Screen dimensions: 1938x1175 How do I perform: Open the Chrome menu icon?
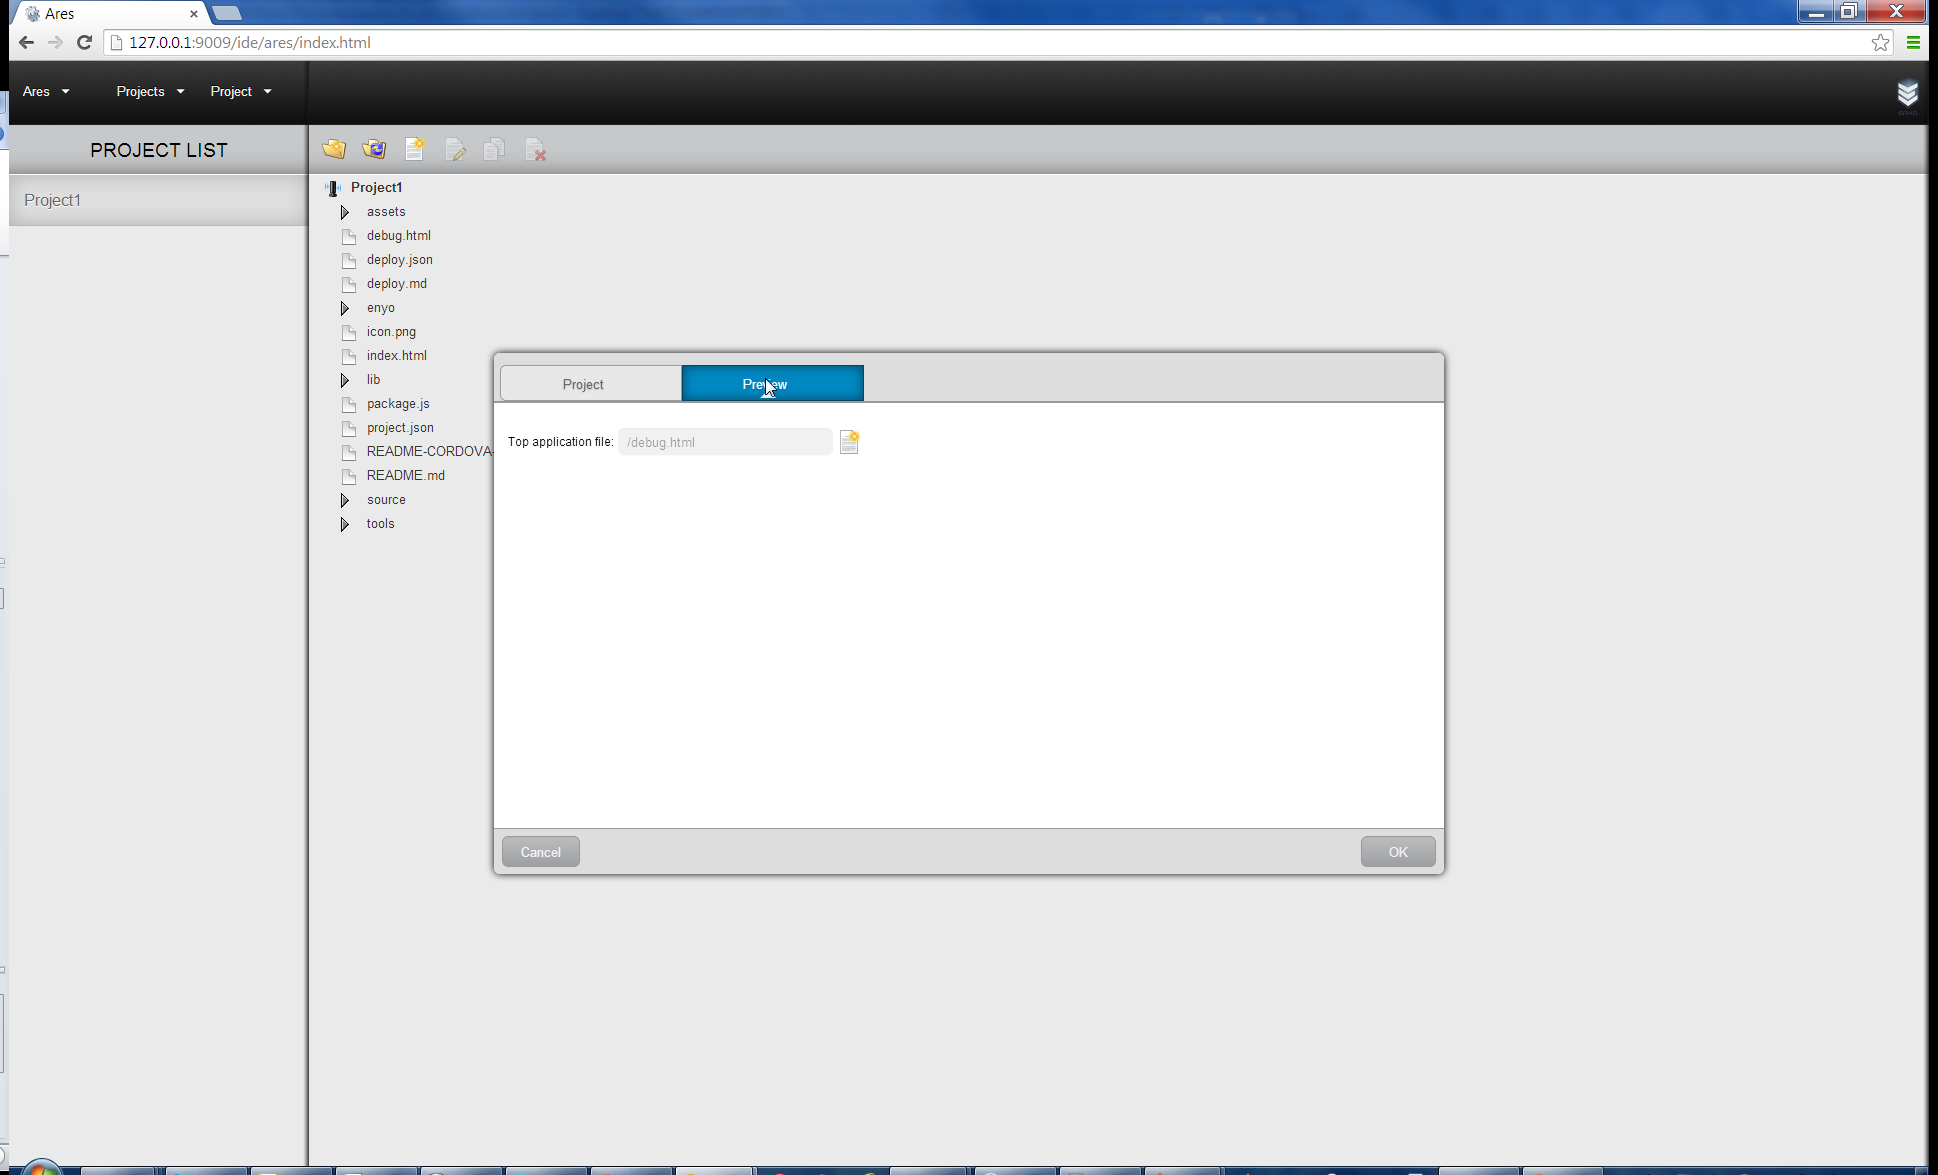(1913, 42)
